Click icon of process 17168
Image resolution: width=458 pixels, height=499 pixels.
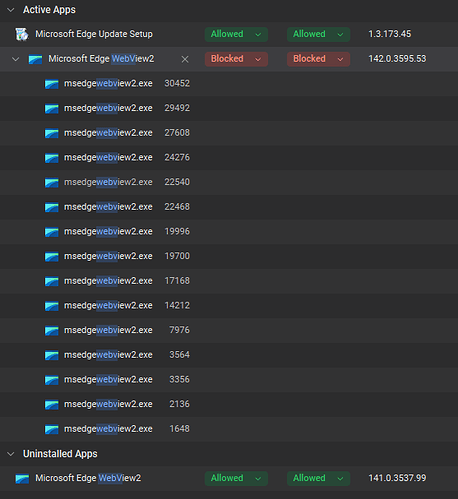click(52, 281)
